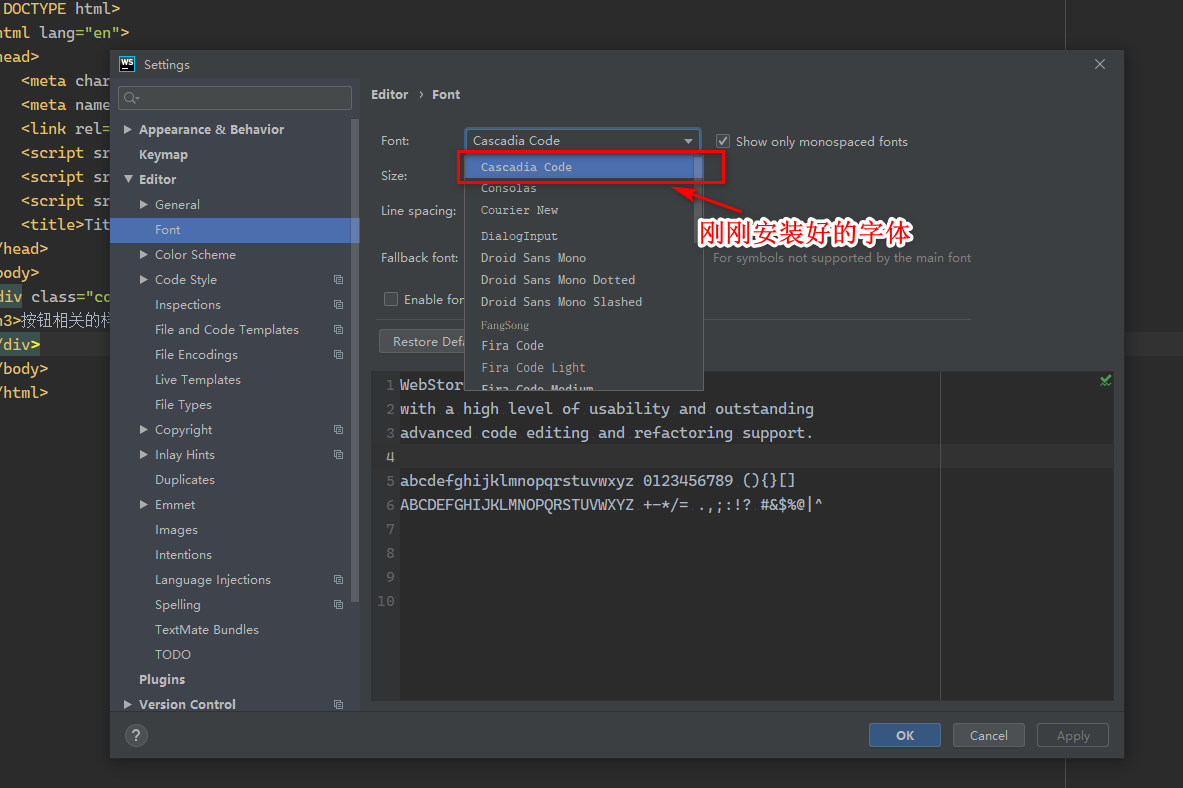This screenshot has width=1183, height=788.
Task: Expand the Appearance & Behavior section
Action: point(127,129)
